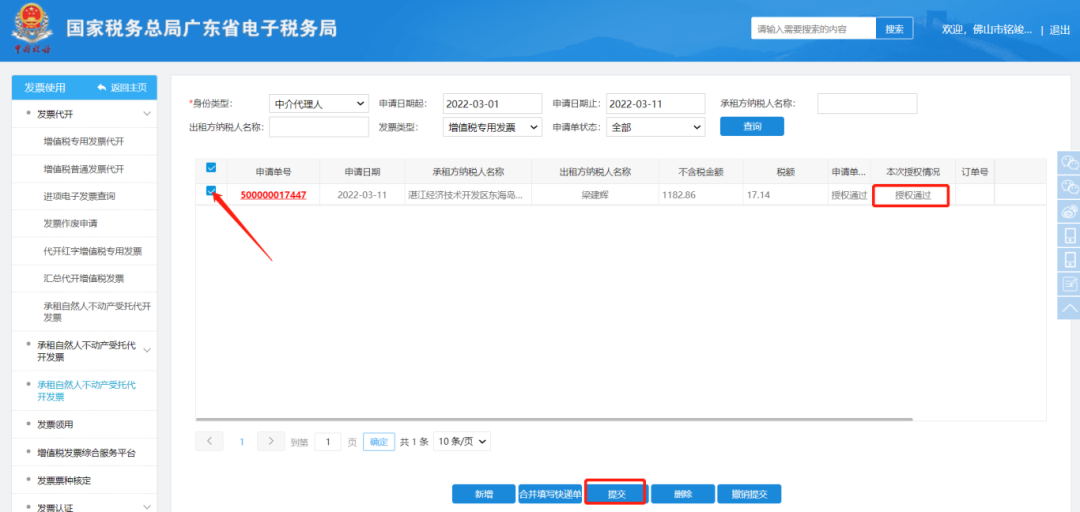The image size is (1080, 512).
Task: Click page number 1 in pagination
Action: pyautogui.click(x=242, y=442)
